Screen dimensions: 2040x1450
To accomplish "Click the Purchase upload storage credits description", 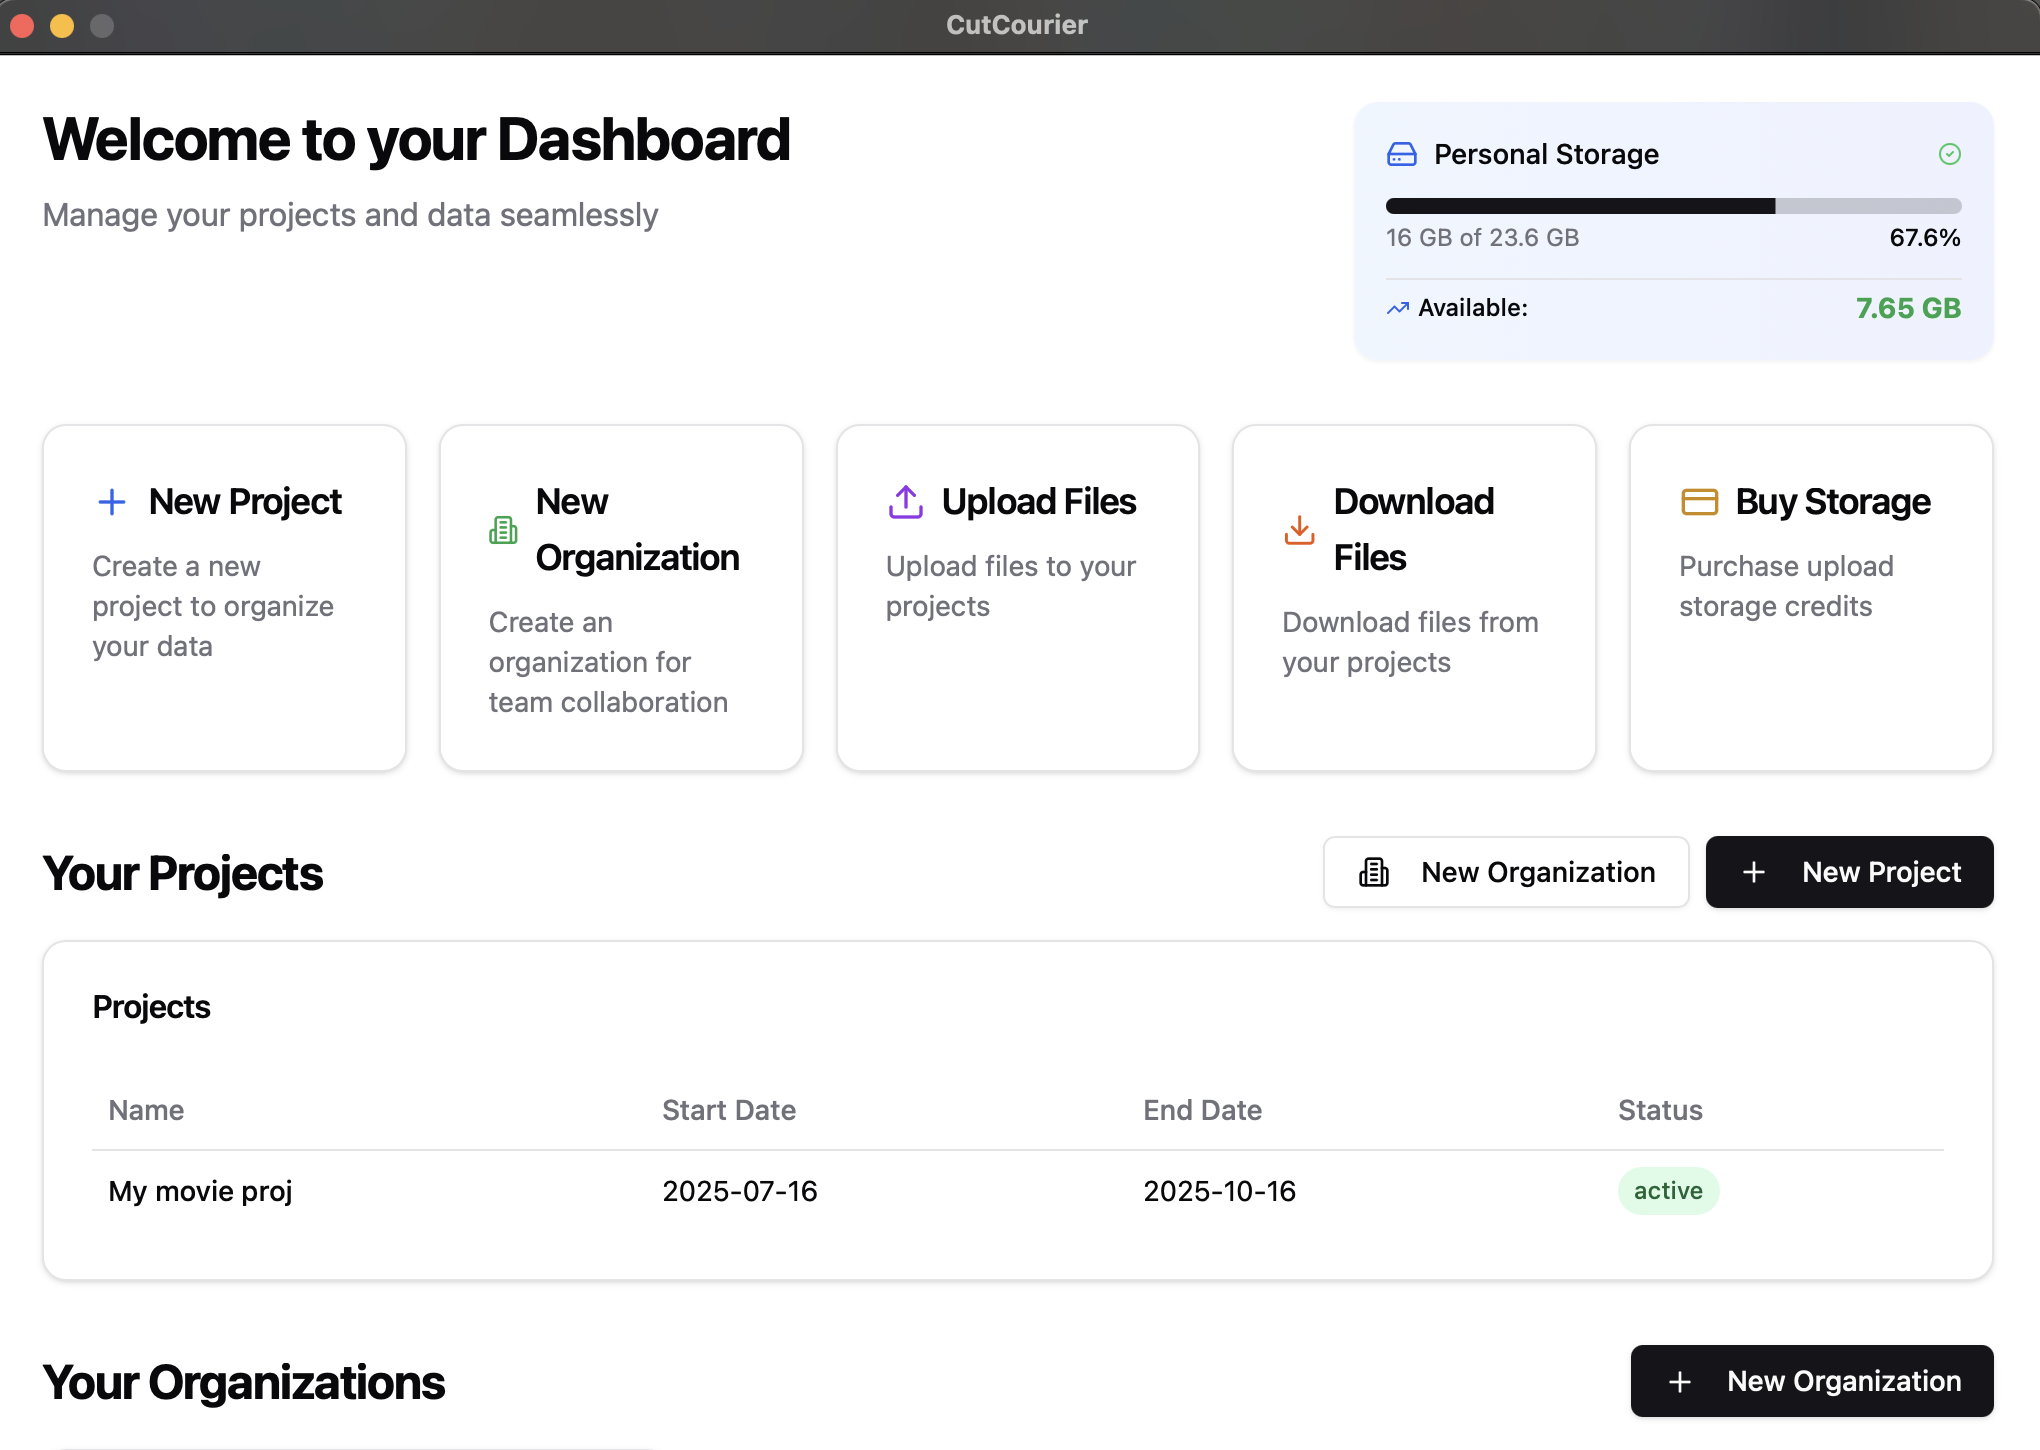I will click(1786, 586).
